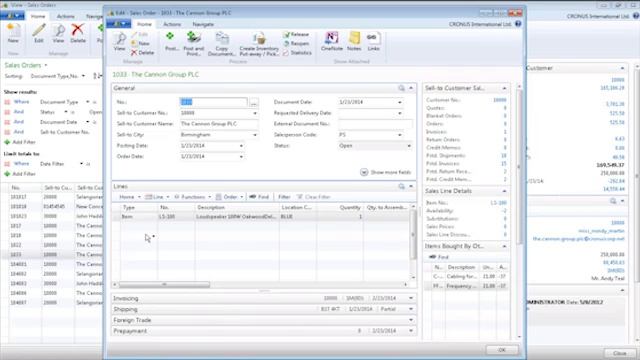Open Line menu in Lines toolbar
The height and width of the screenshot is (360, 640).
(x=157, y=197)
